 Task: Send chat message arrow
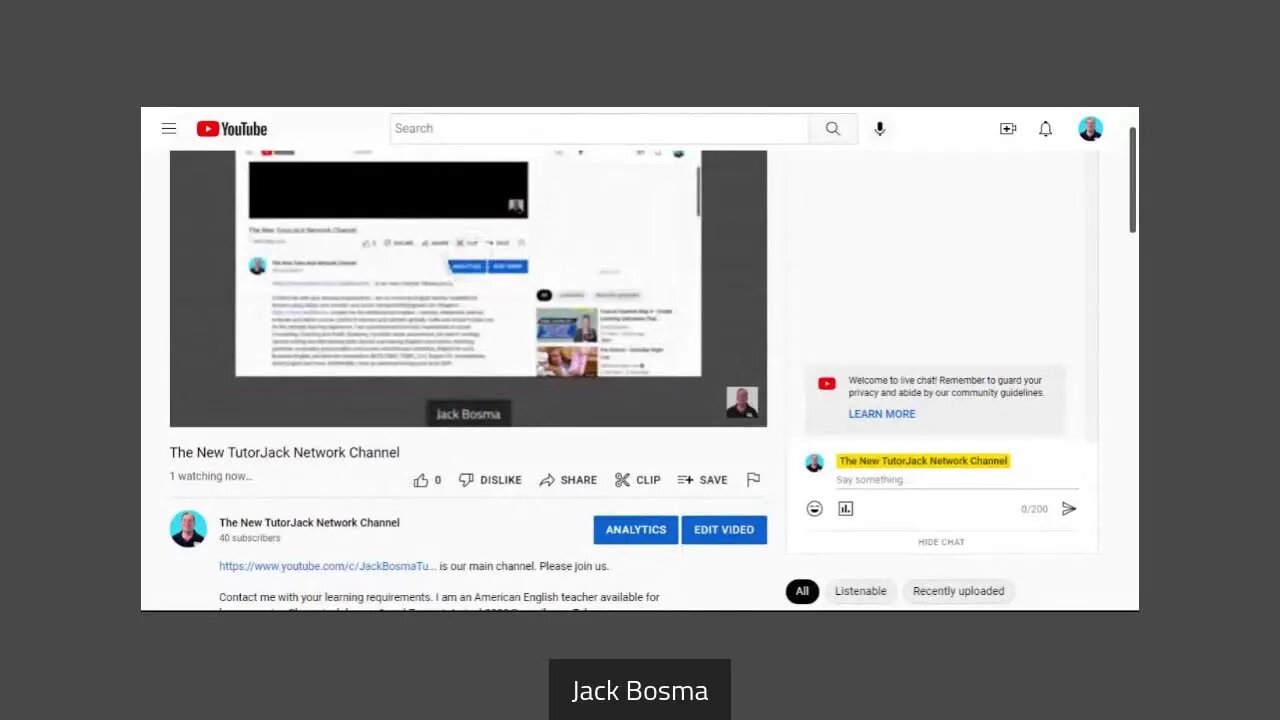tap(1069, 509)
